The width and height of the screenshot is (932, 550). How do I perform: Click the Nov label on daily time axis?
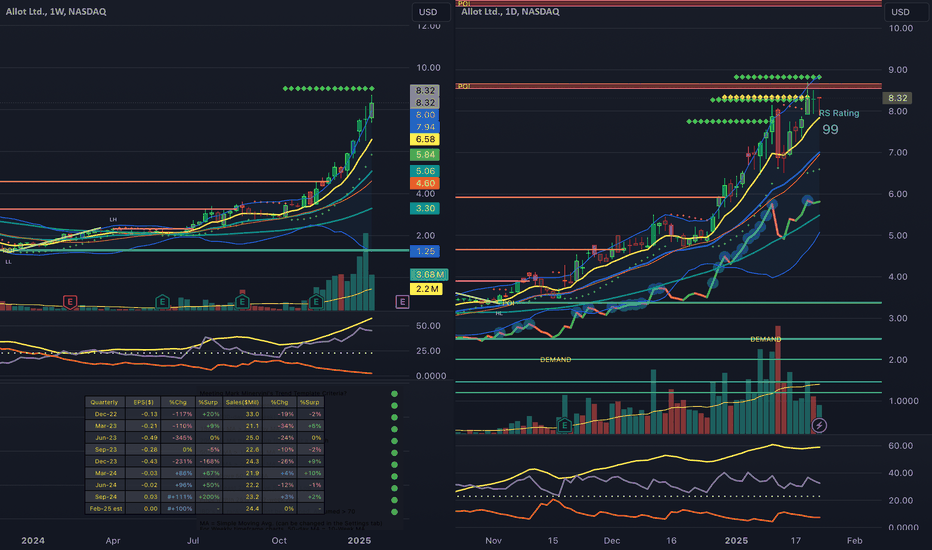pos(493,540)
